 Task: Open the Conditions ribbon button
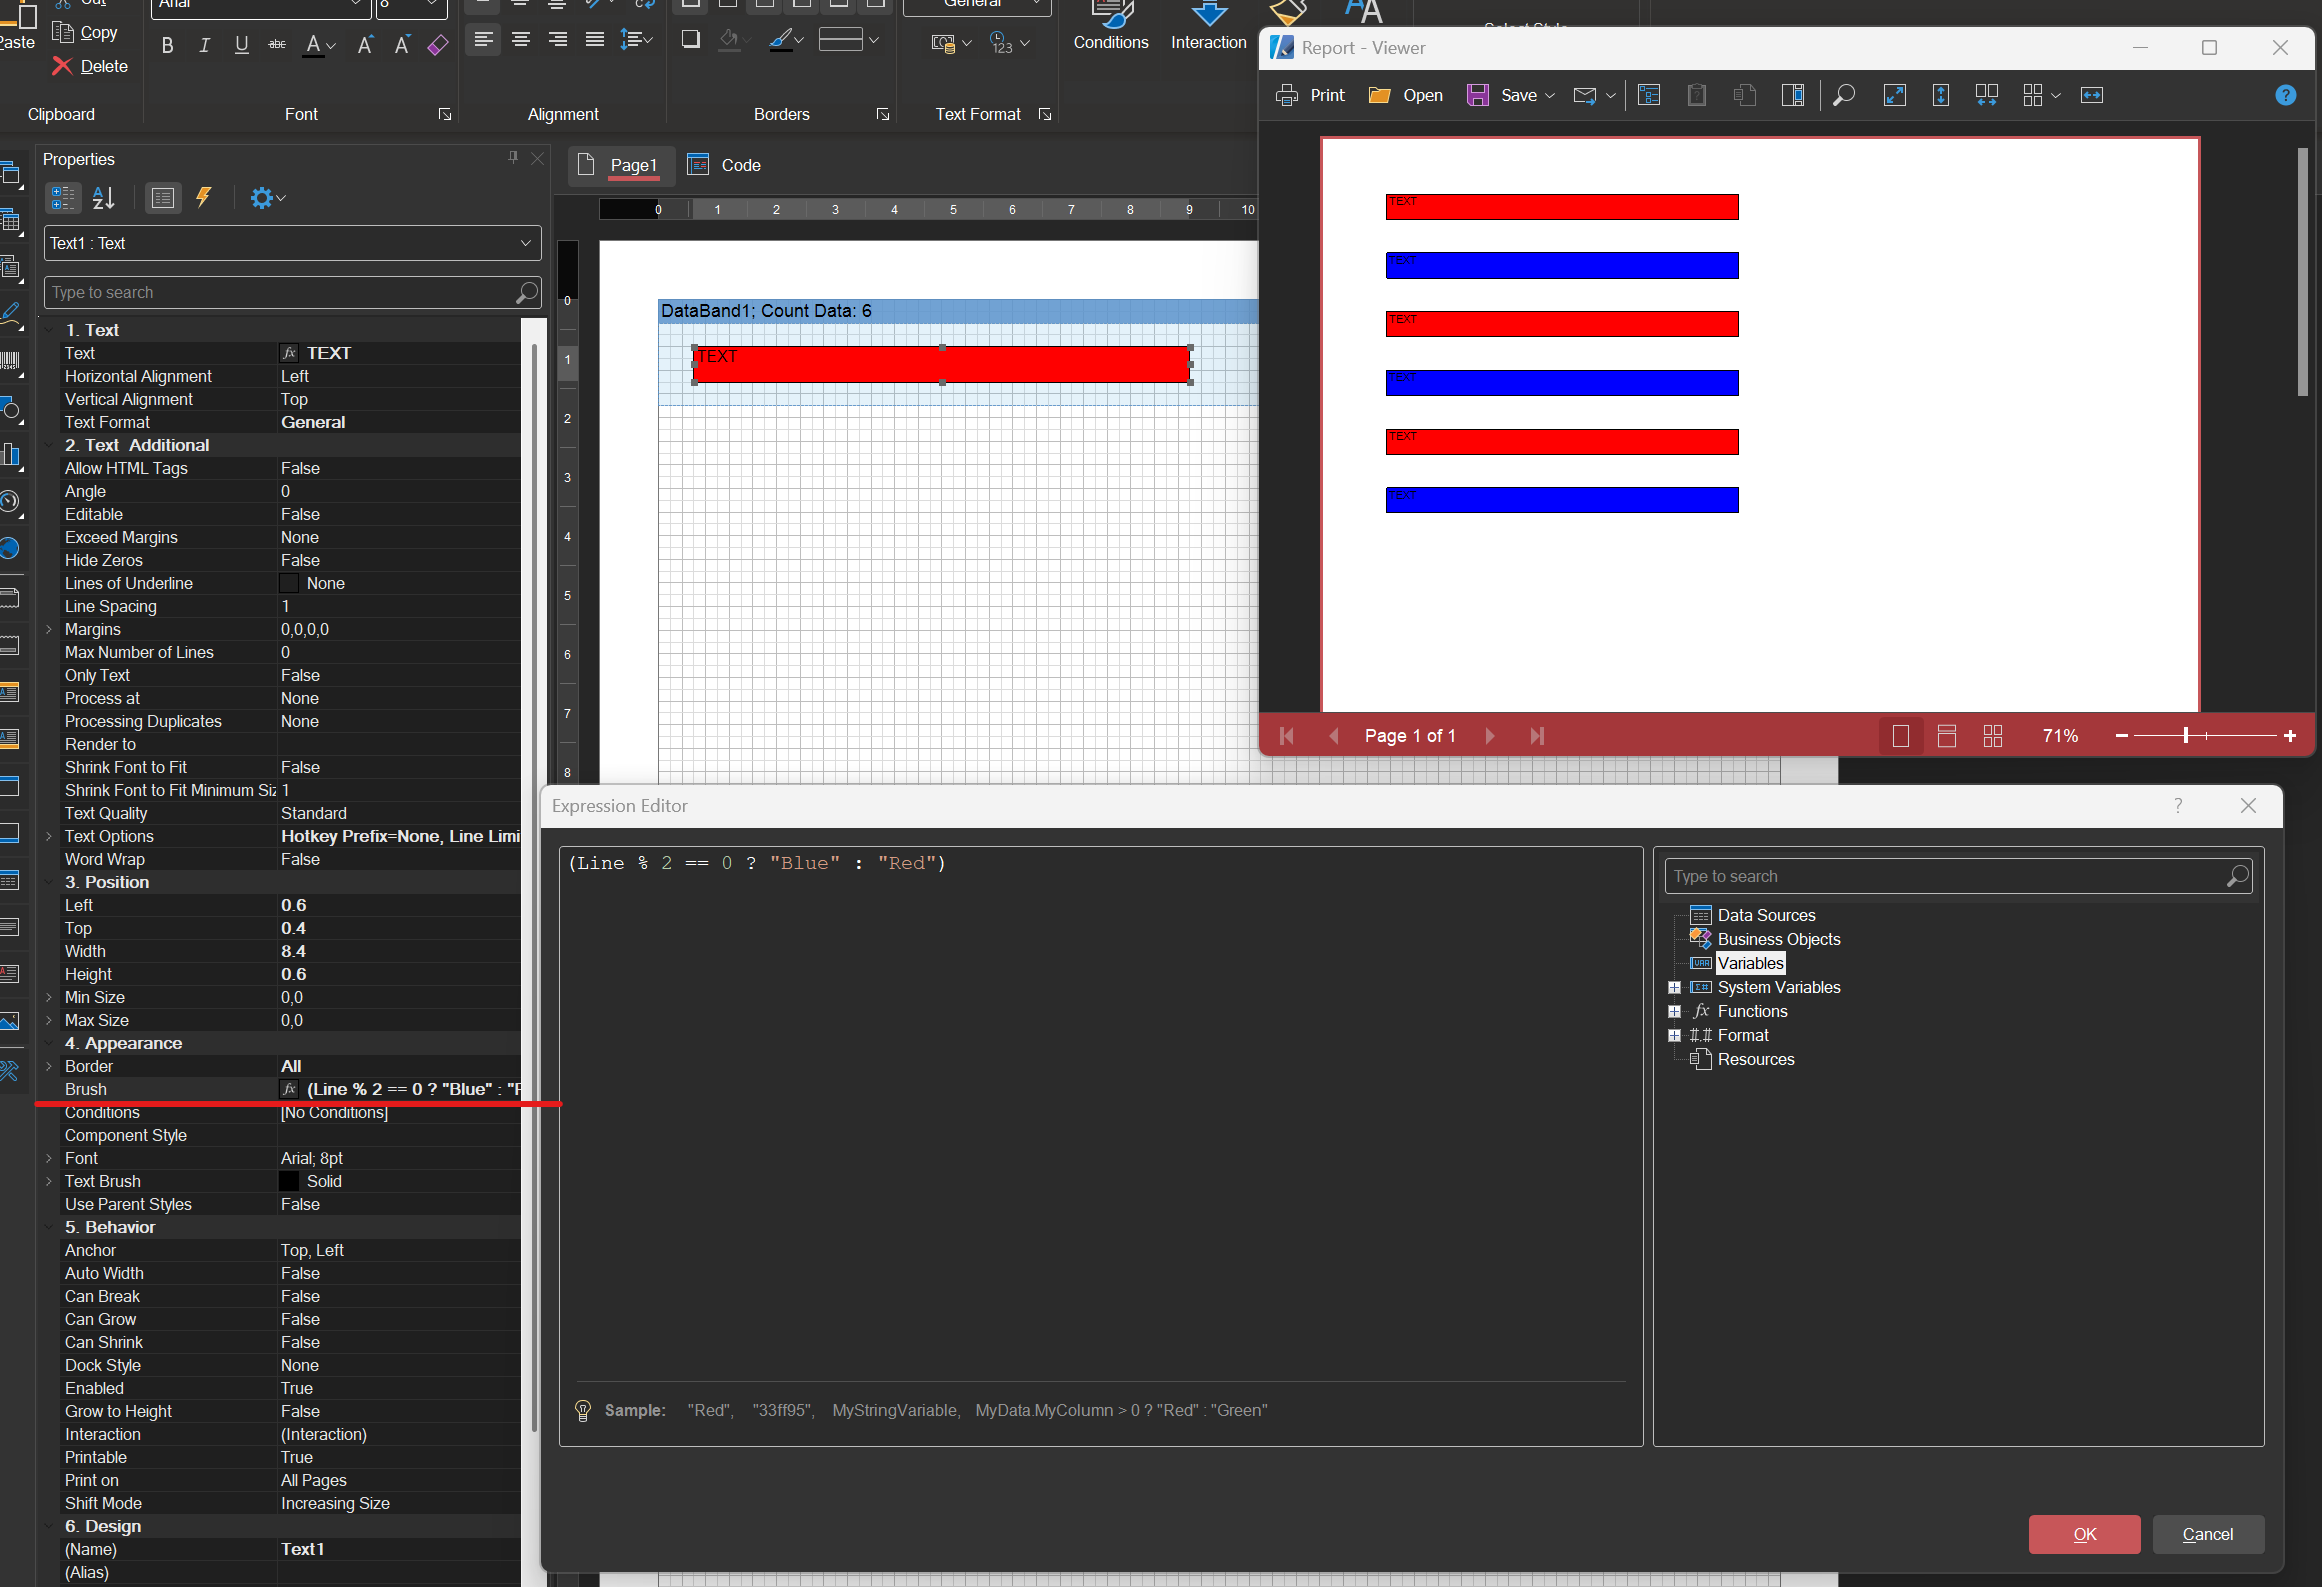coord(1110,28)
